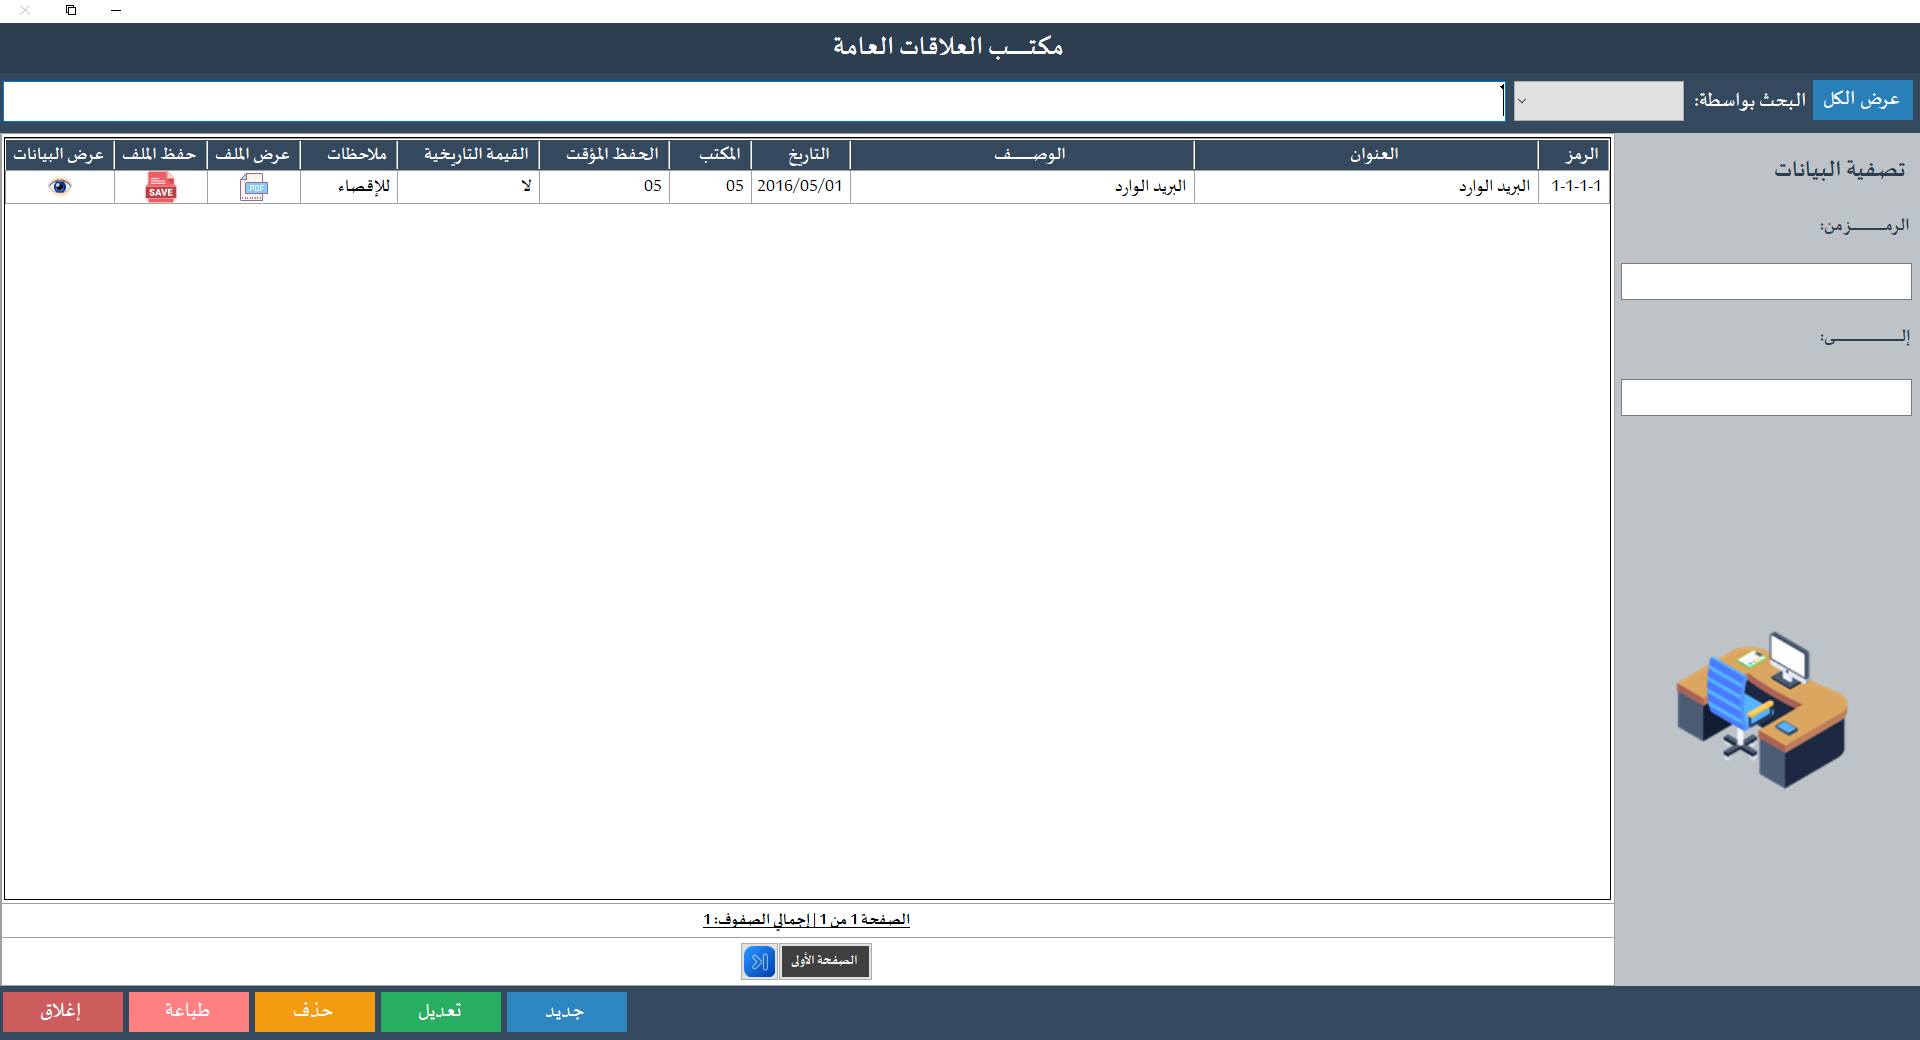Minimize the window from title bar

(116, 10)
